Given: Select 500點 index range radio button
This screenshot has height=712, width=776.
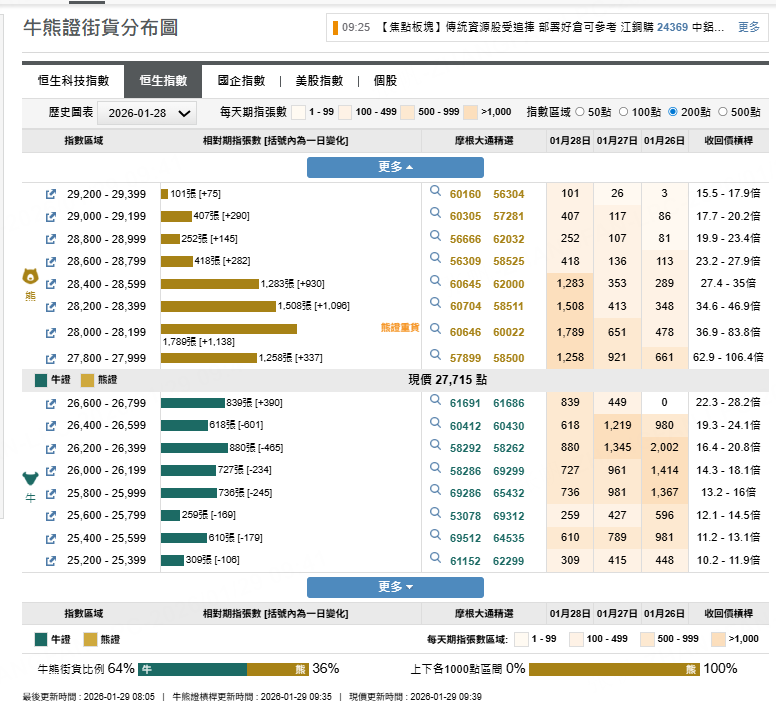Looking at the screenshot, I should pyautogui.click(x=723, y=112).
